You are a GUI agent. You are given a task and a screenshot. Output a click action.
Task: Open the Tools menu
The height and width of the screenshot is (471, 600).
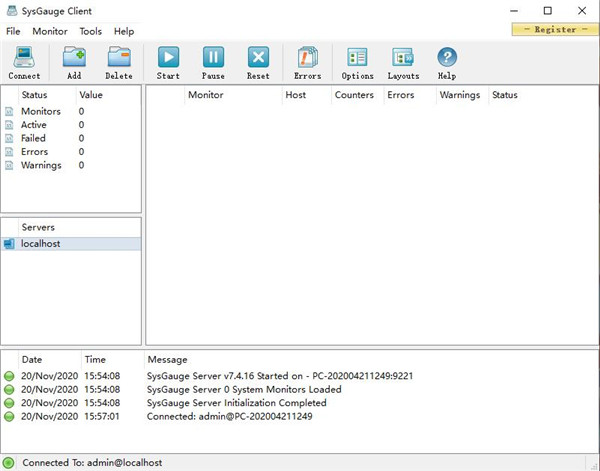tap(91, 32)
